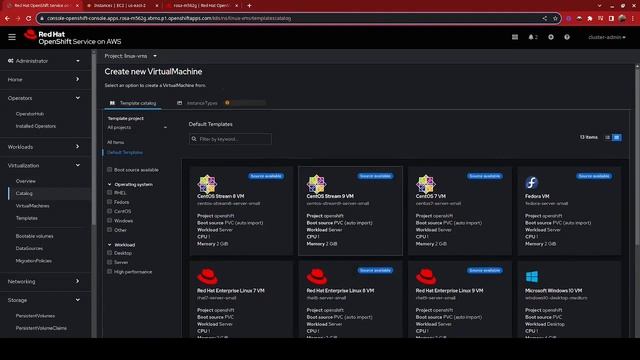Reload the browser page
The image size is (640, 360).
coord(28,18)
